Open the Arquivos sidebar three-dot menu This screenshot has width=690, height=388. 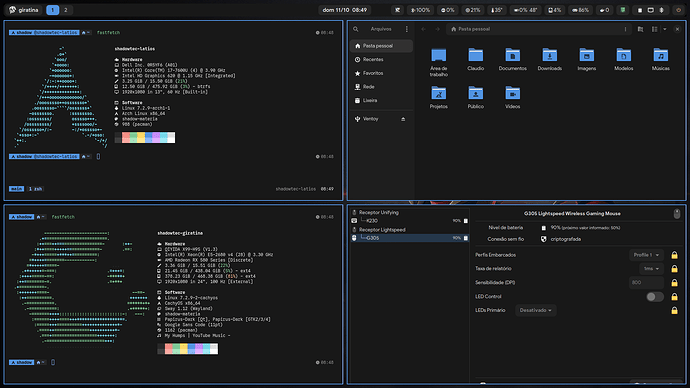(x=407, y=29)
